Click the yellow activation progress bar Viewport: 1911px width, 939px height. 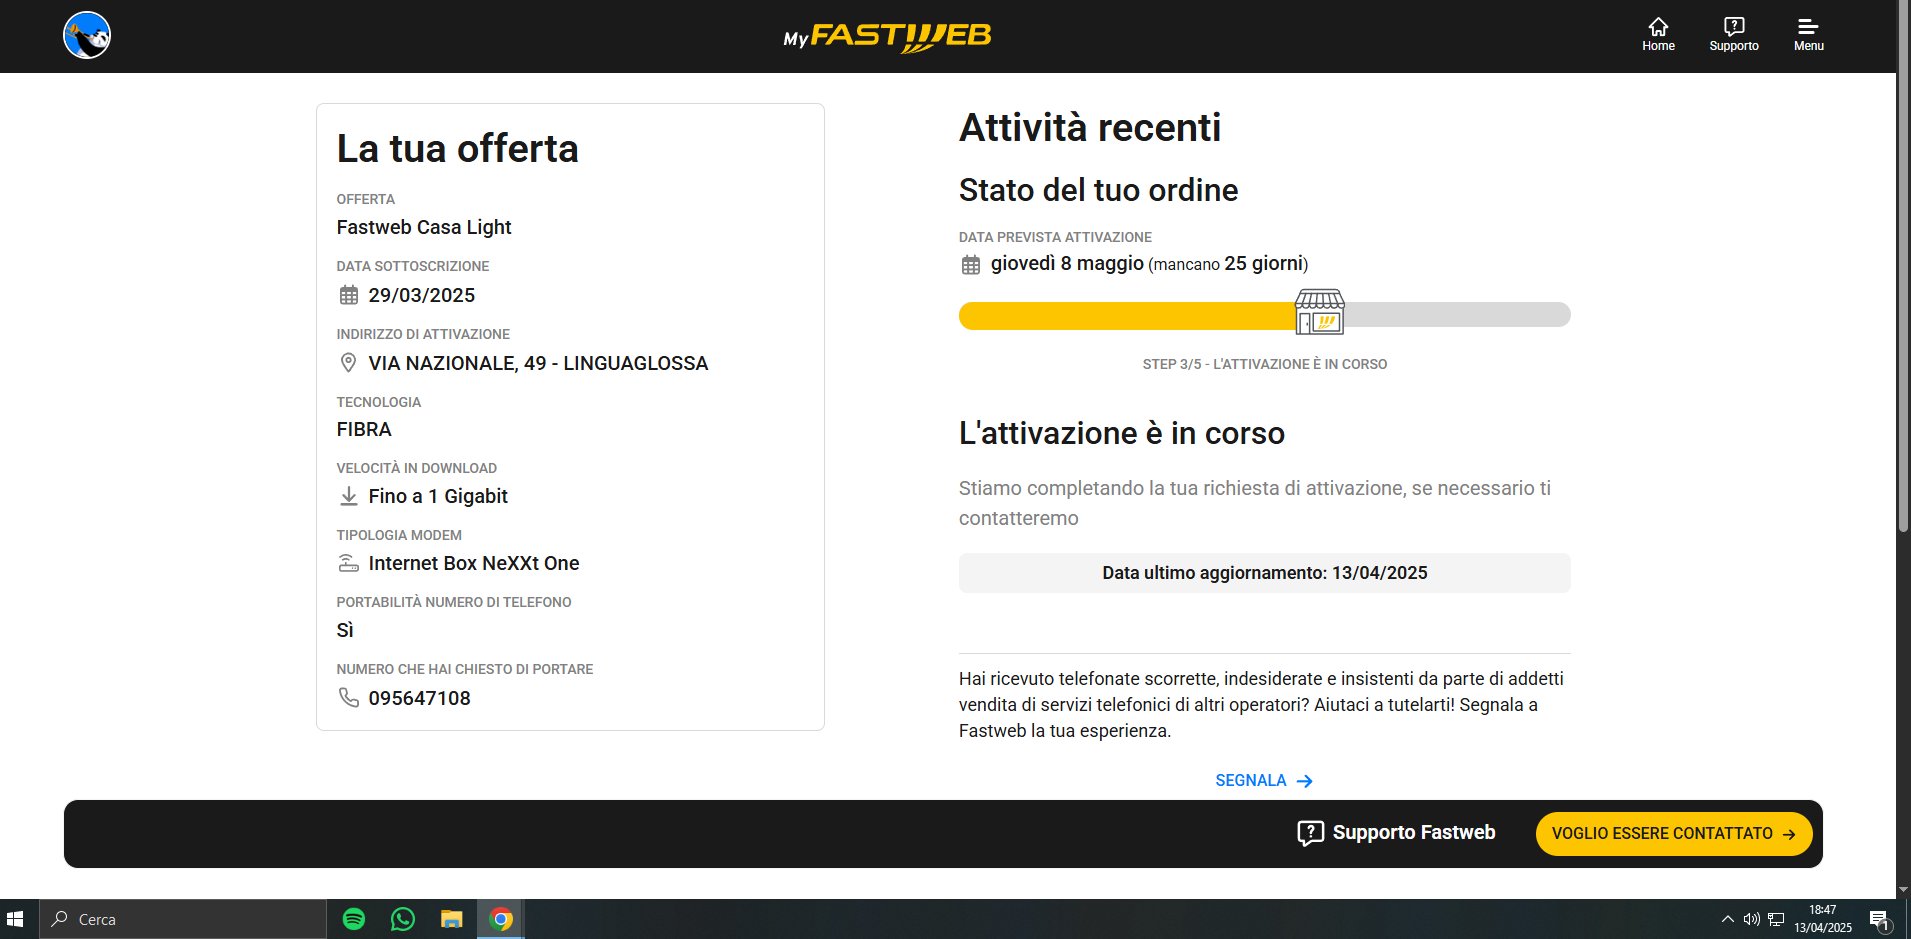tap(1128, 315)
